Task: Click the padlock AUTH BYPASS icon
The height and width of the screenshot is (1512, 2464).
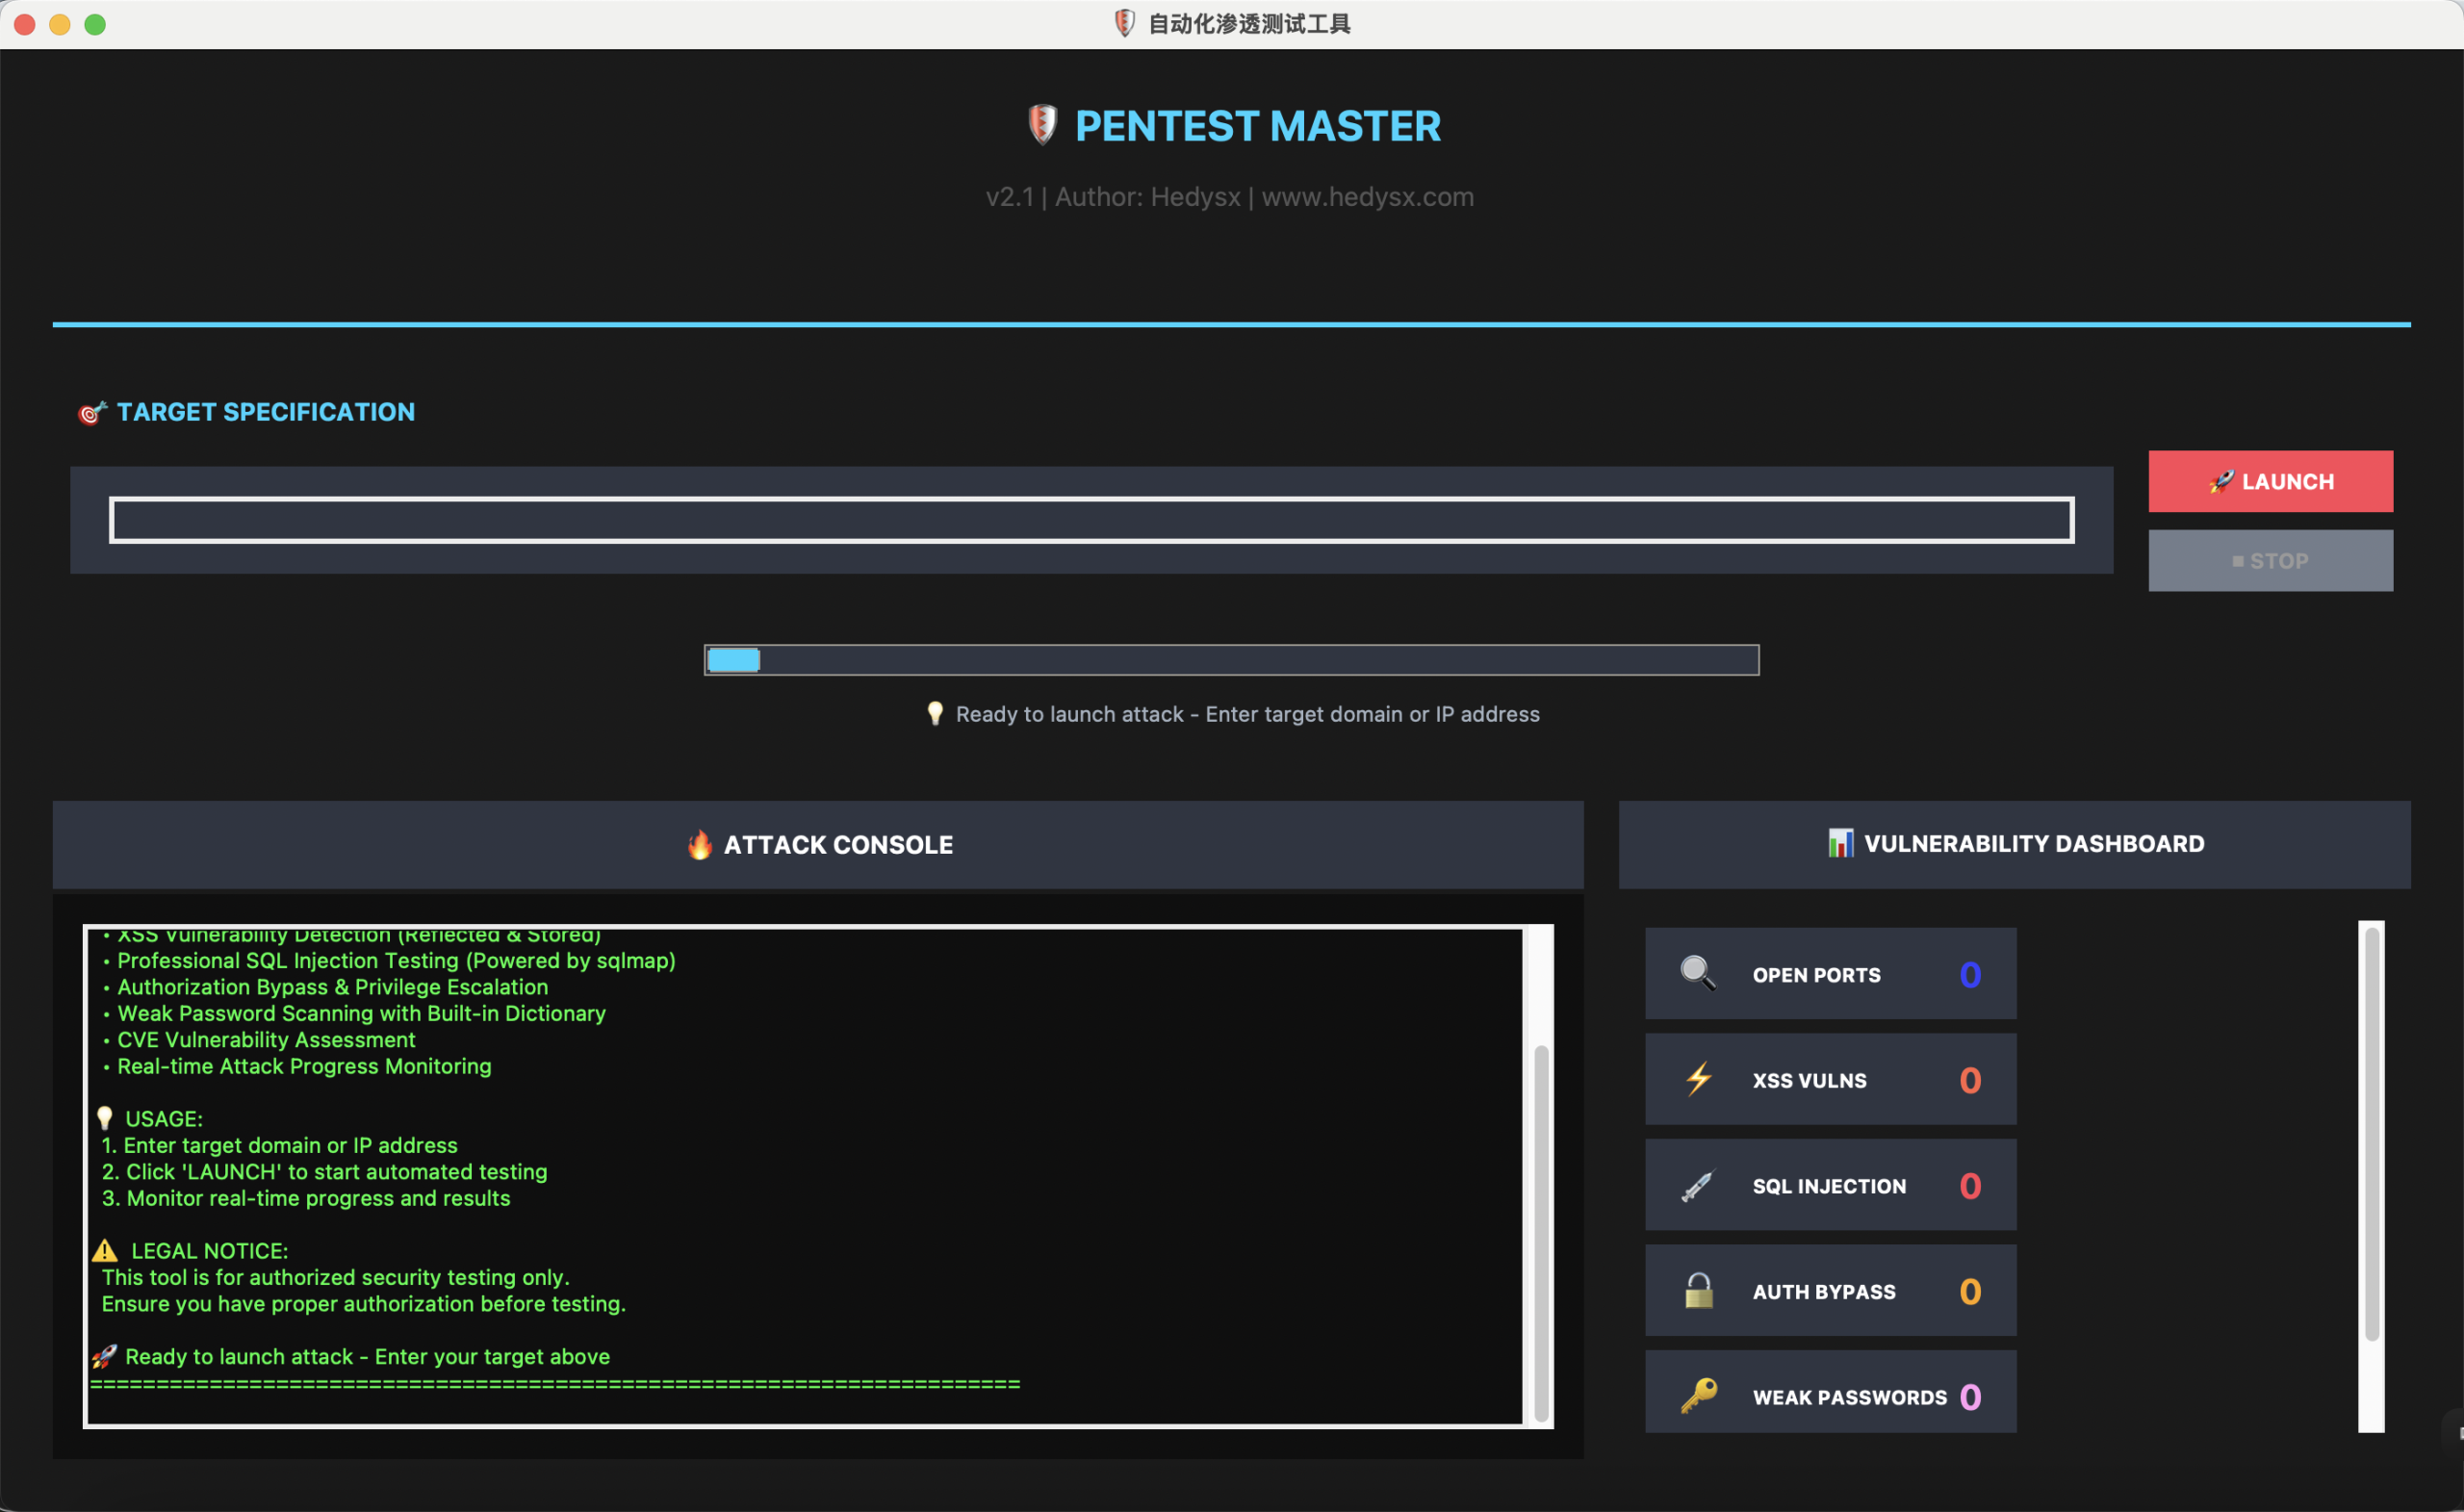Action: coord(1698,1291)
